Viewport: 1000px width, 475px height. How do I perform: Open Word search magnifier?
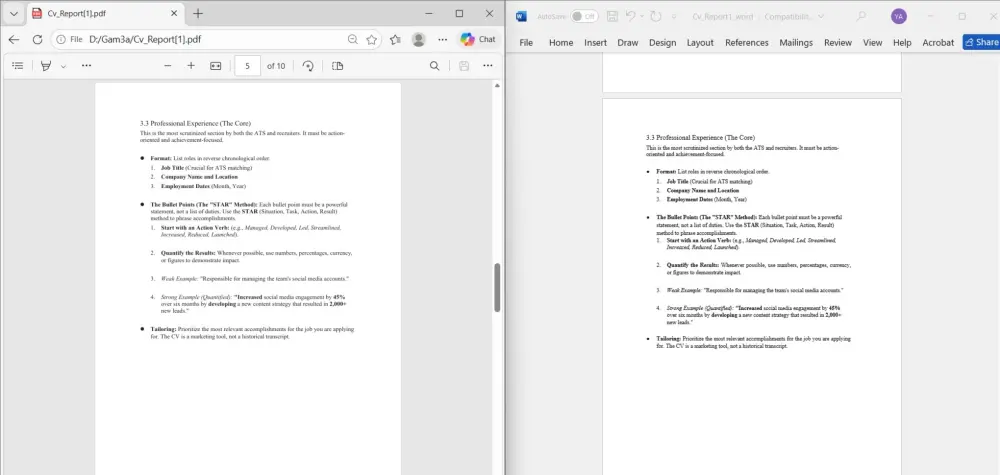[x=861, y=16]
